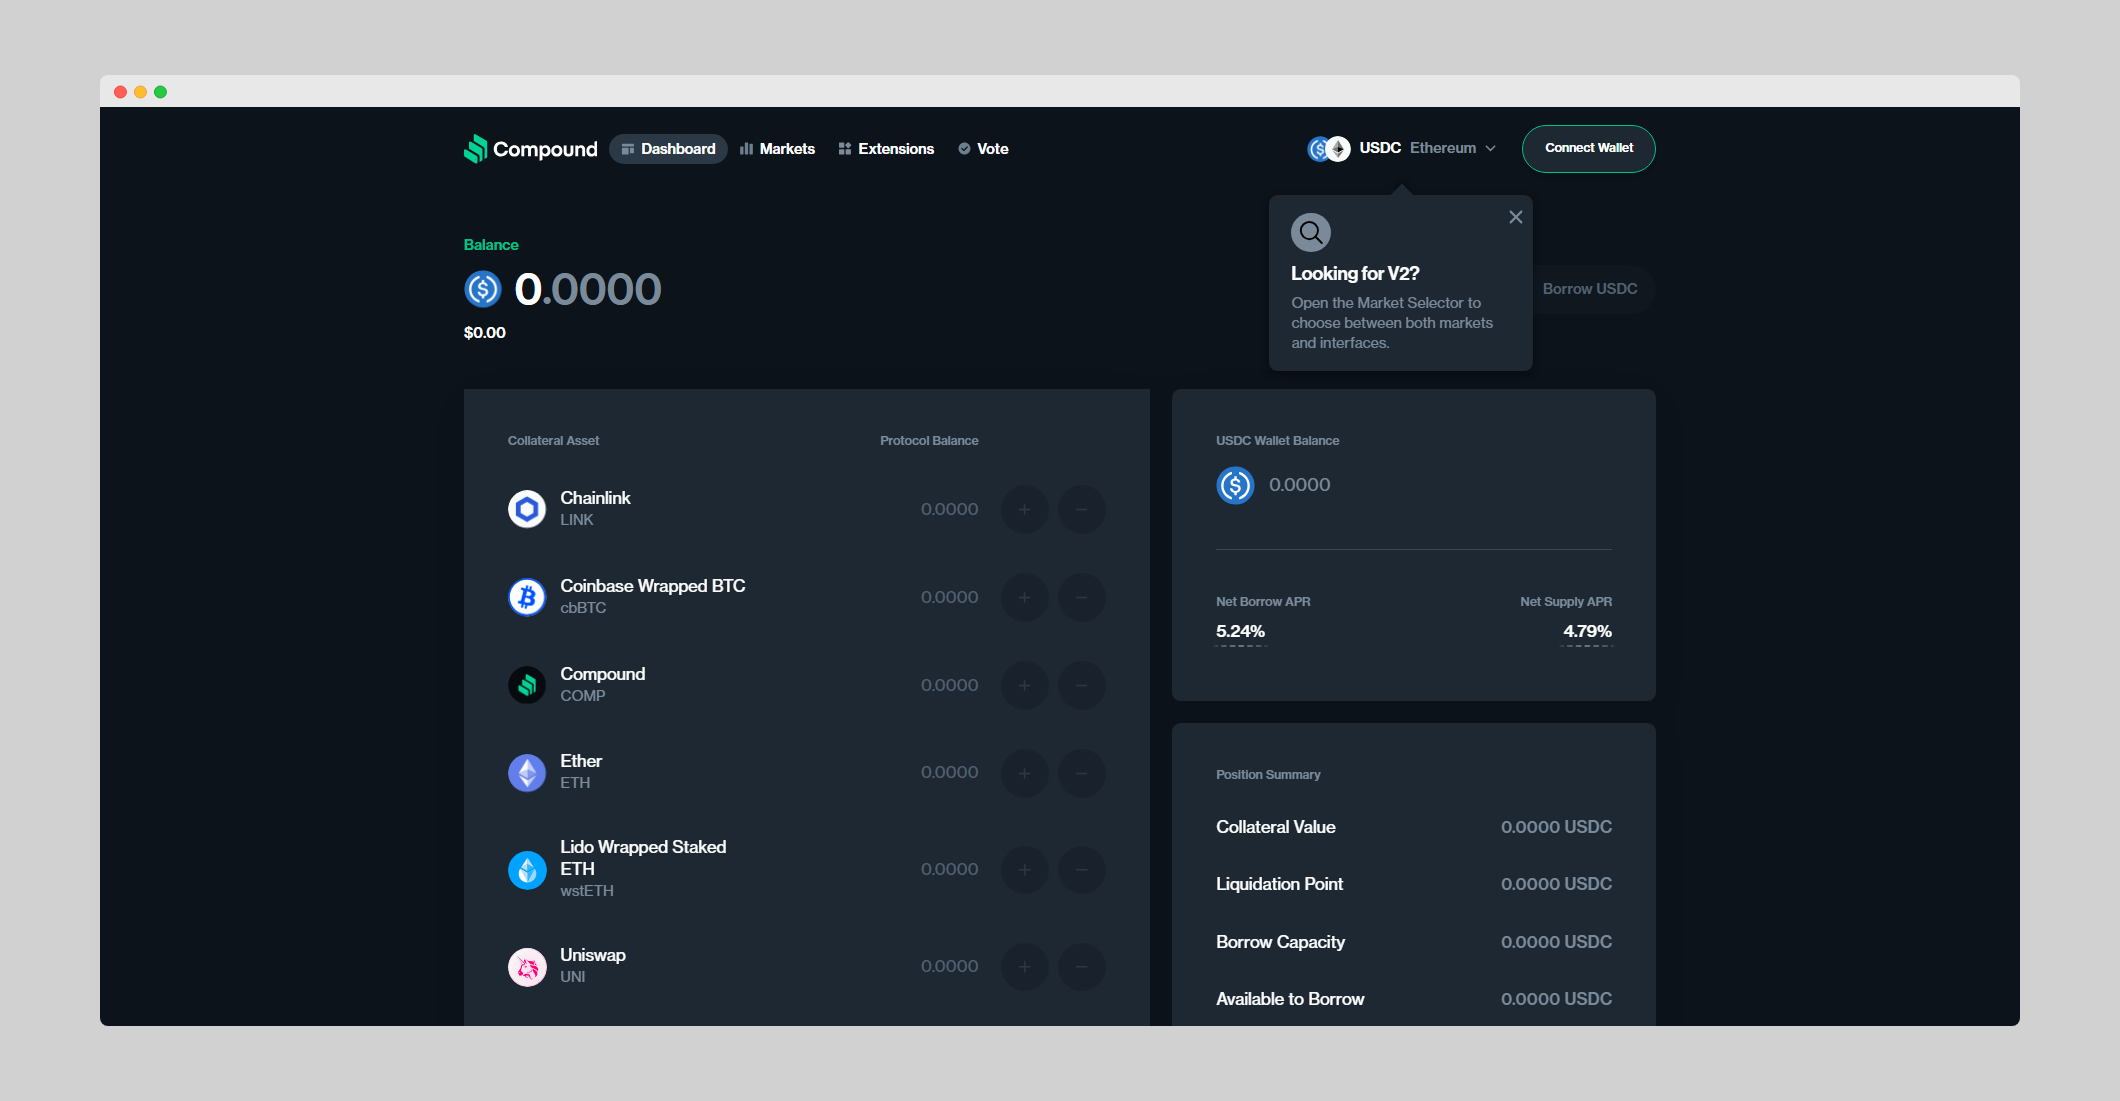Click the Compound logo
The height and width of the screenshot is (1101, 2120).
[530, 149]
